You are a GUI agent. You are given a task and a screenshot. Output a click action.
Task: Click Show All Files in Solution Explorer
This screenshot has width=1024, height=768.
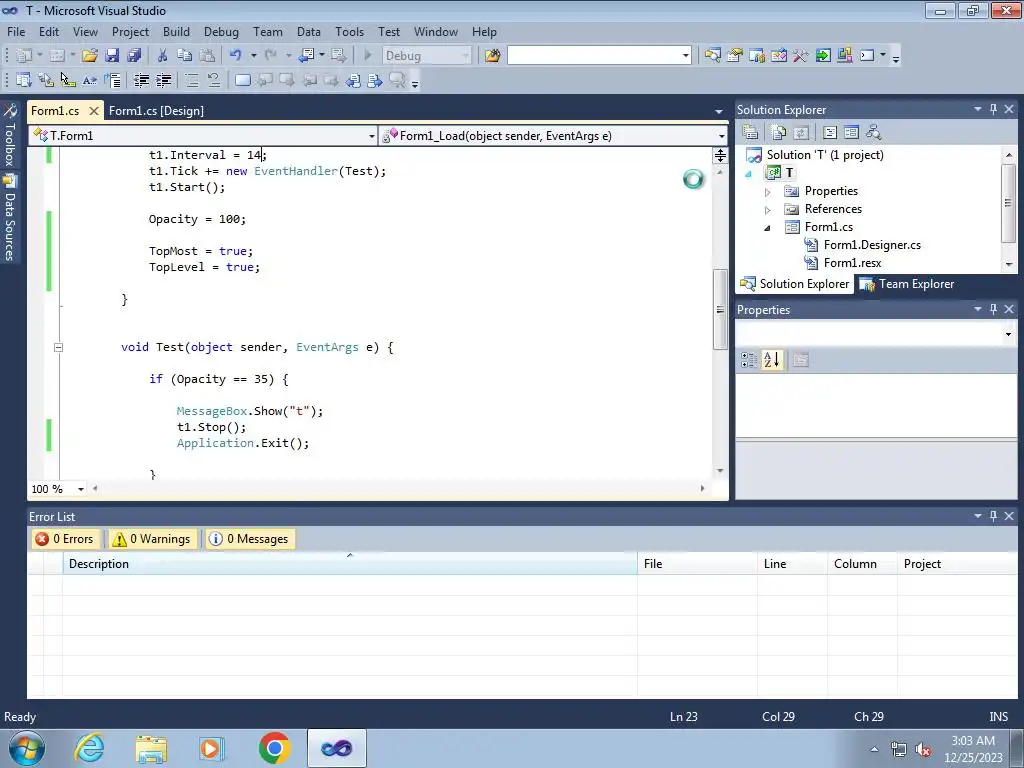click(x=778, y=133)
